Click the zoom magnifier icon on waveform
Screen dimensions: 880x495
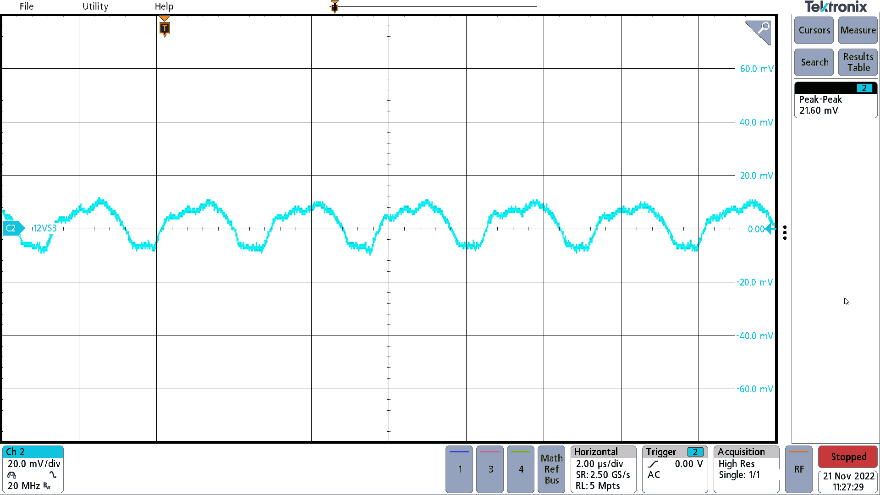[x=759, y=31]
